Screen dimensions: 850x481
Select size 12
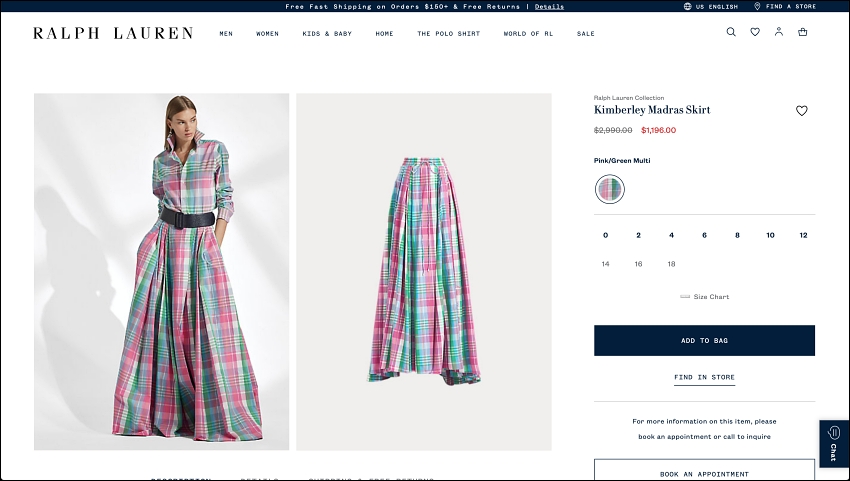(x=803, y=235)
